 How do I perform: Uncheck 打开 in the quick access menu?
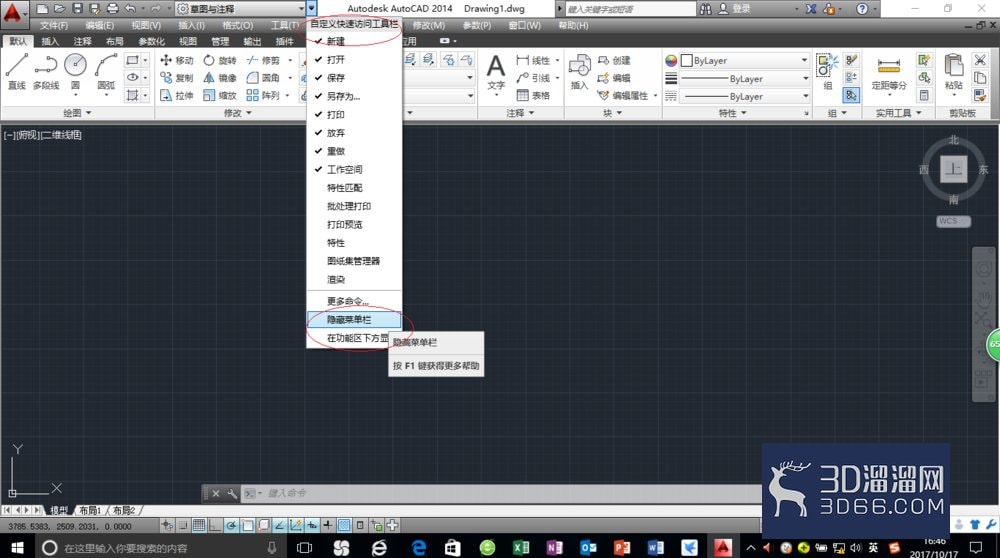click(x=354, y=59)
